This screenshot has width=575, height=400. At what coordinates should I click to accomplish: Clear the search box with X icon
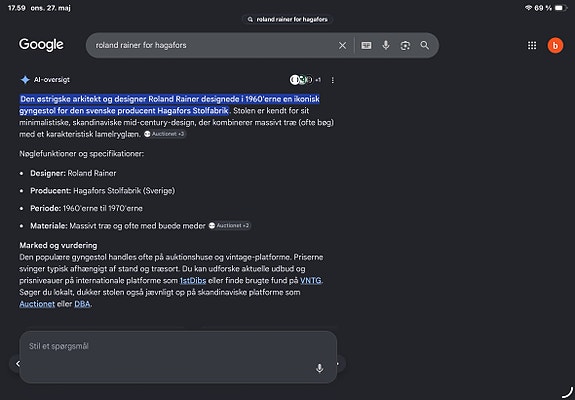[x=342, y=45]
